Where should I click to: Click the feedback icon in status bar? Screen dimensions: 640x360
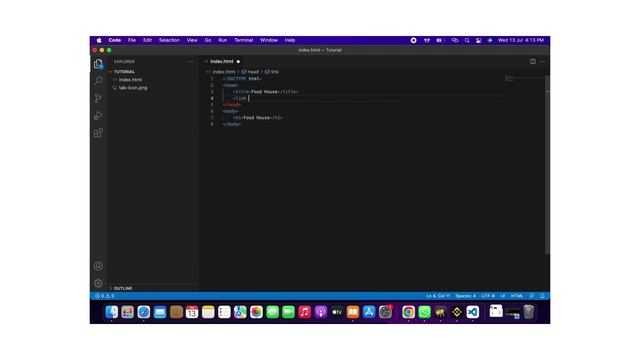pos(532,296)
